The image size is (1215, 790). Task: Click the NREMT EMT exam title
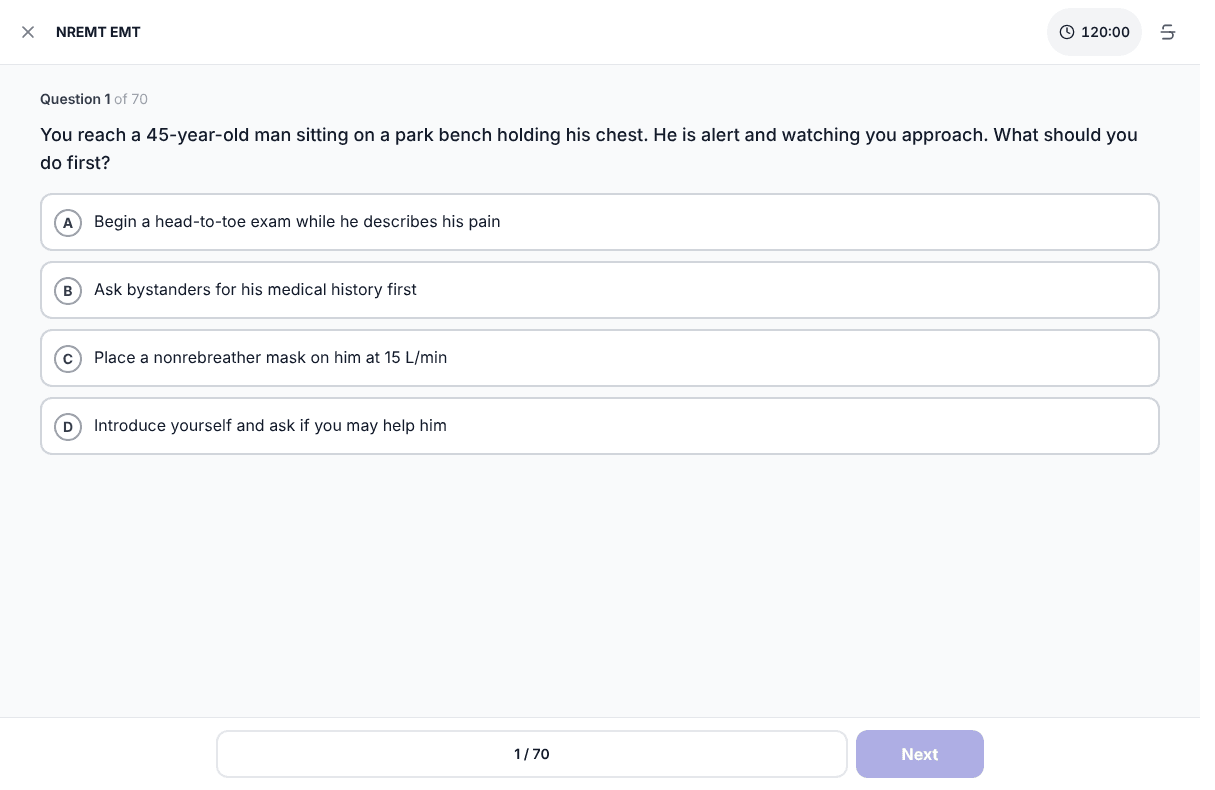coord(98,32)
